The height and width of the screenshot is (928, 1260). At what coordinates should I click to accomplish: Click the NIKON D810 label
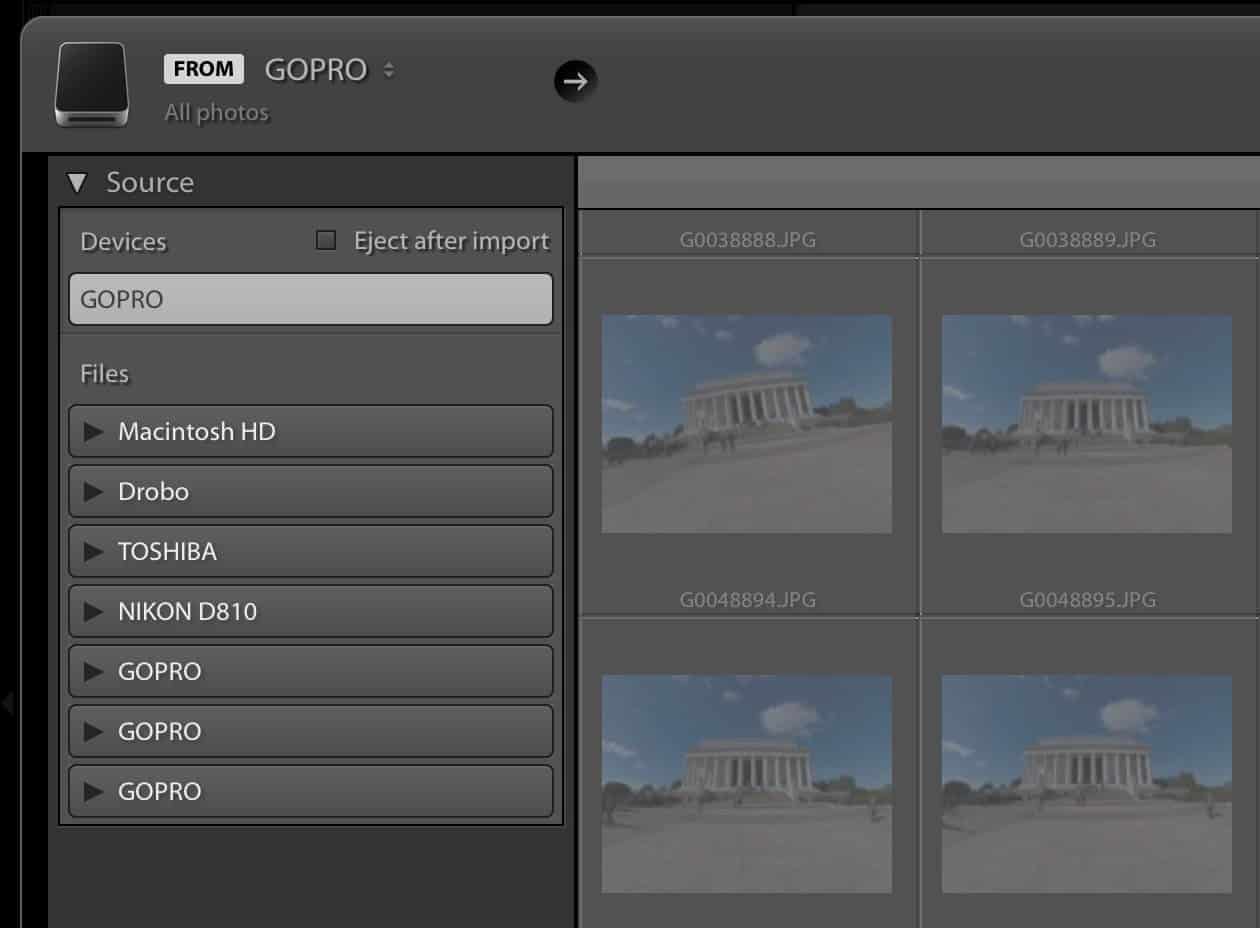pos(188,612)
